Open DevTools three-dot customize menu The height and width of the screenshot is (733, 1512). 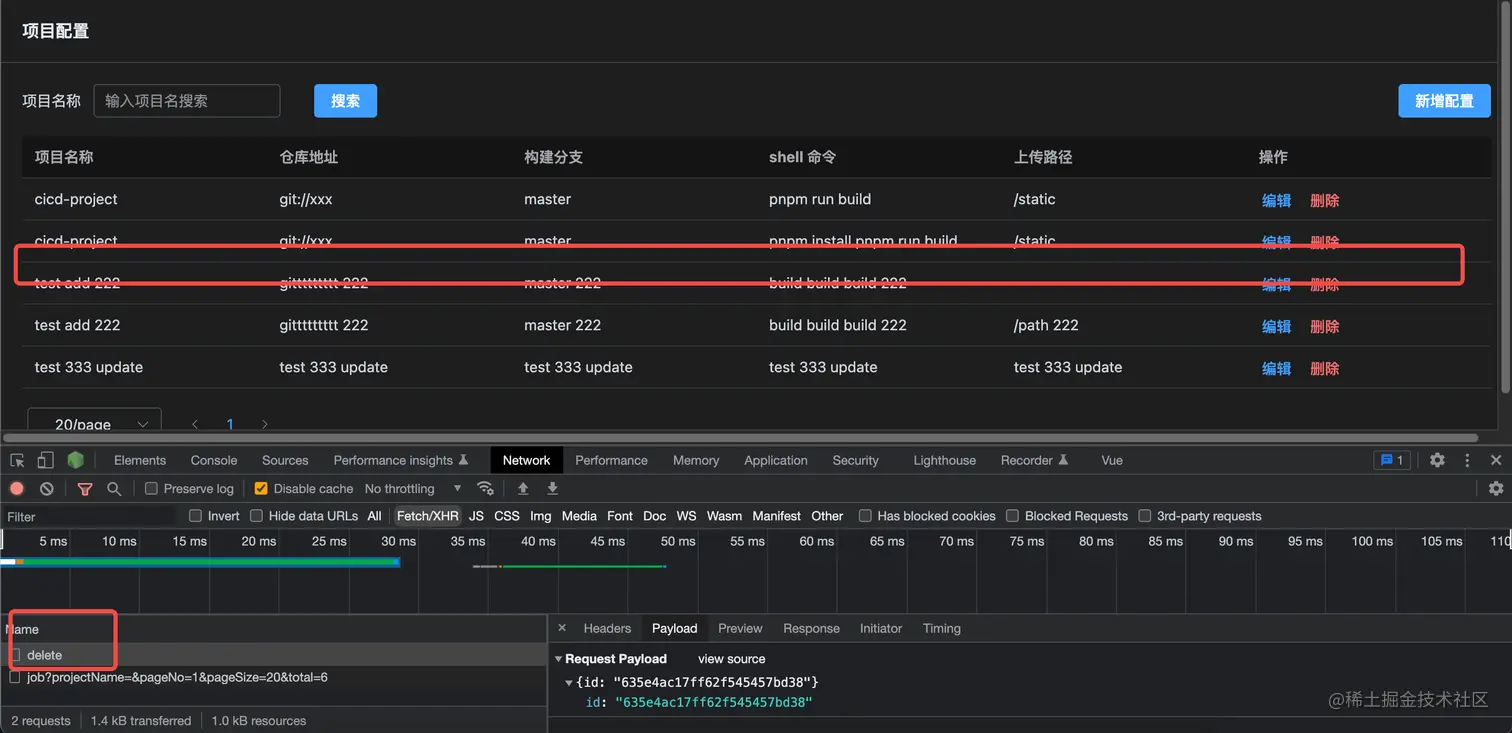click(x=1467, y=460)
